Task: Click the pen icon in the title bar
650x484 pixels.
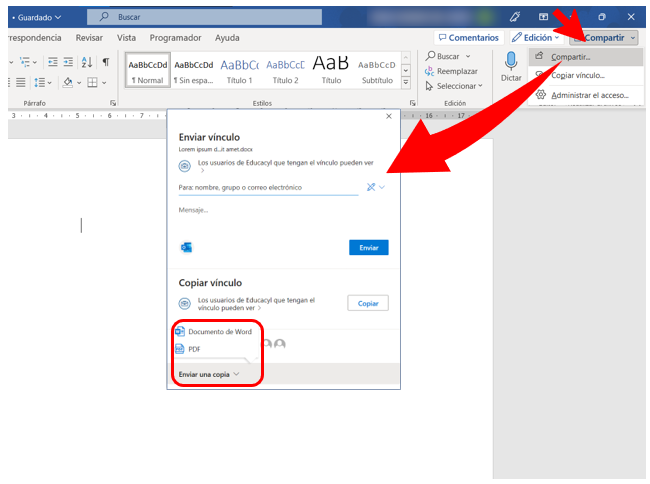Action: point(515,17)
